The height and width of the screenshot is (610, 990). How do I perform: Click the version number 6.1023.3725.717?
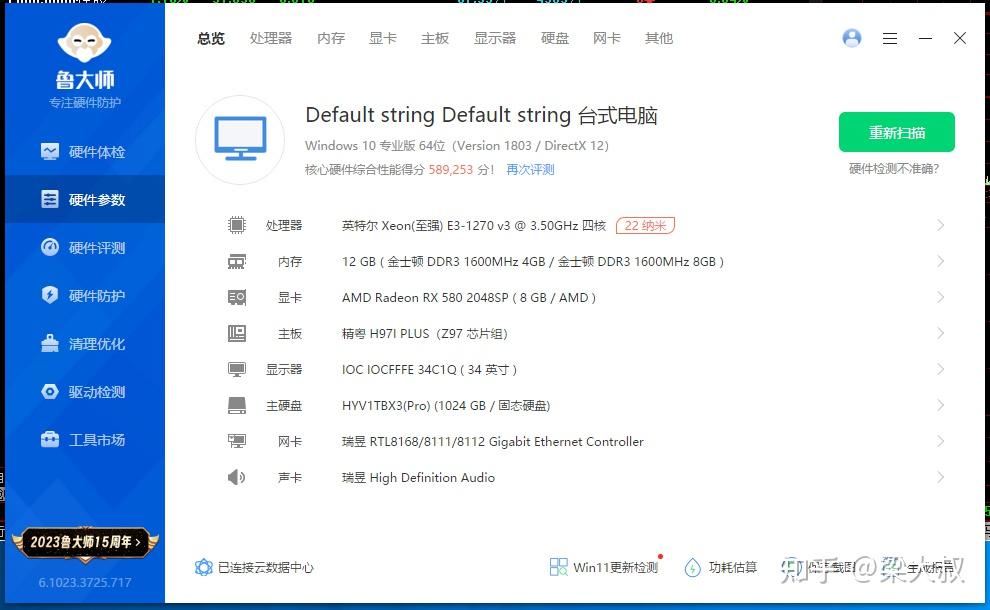click(85, 582)
